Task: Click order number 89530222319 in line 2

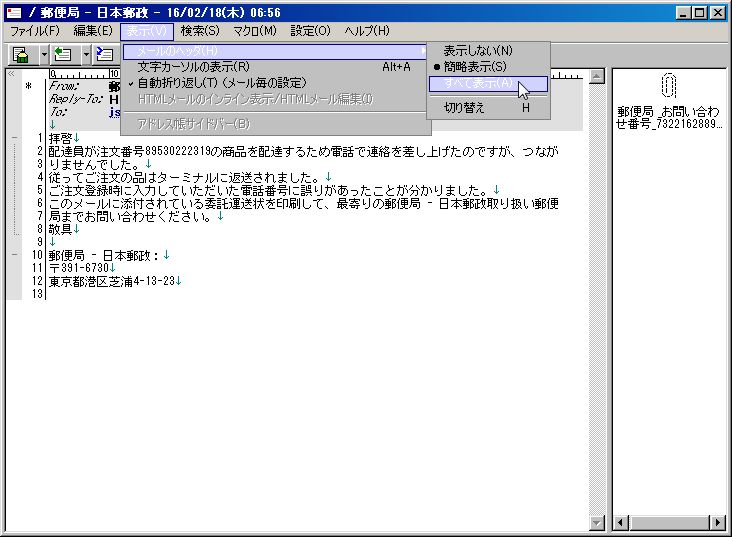Action: coord(177,151)
